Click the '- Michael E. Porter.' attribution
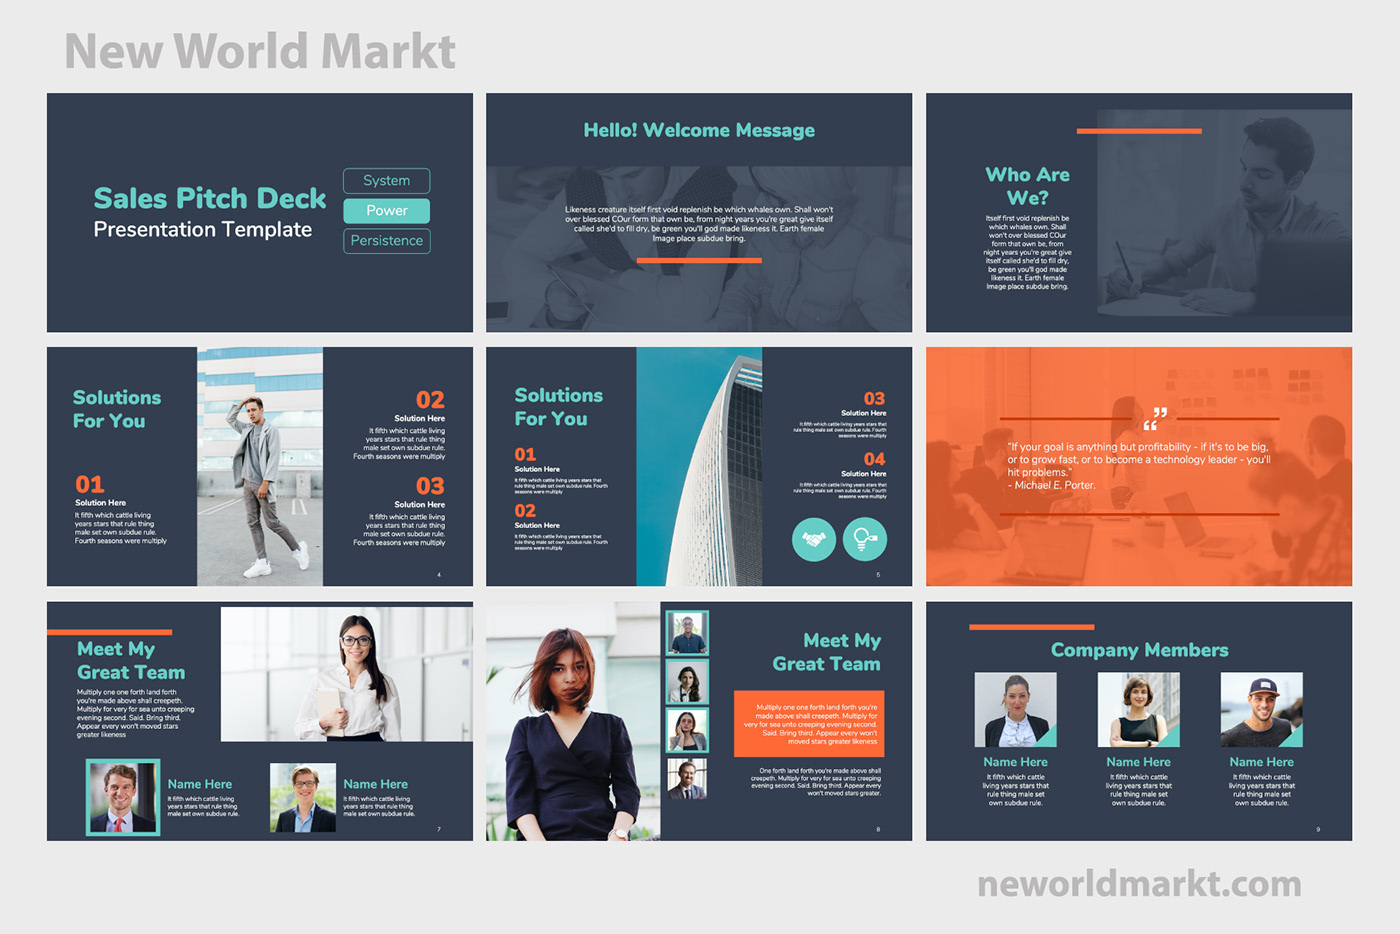This screenshot has width=1400, height=934. click(1051, 485)
